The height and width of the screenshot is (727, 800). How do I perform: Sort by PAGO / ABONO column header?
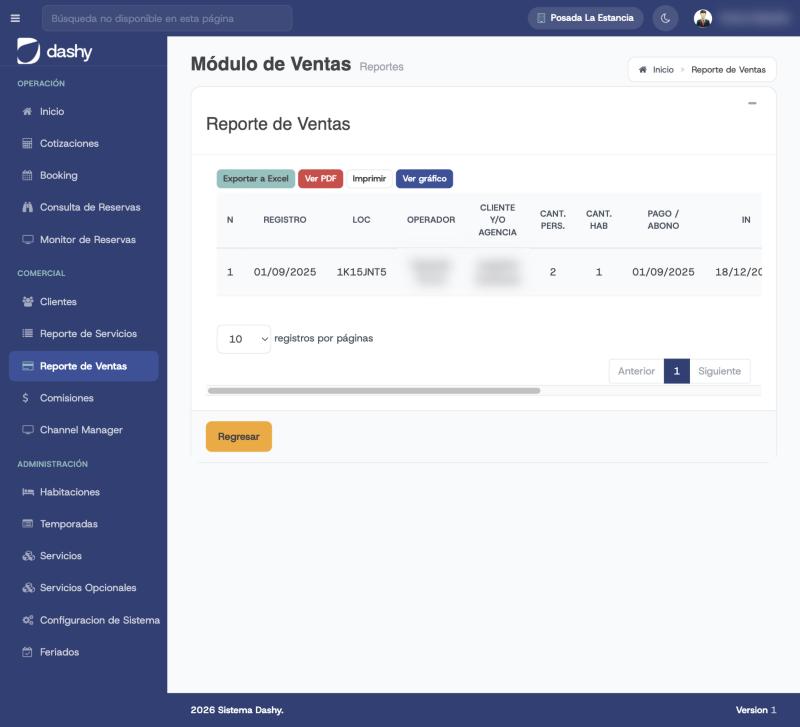[663, 220]
